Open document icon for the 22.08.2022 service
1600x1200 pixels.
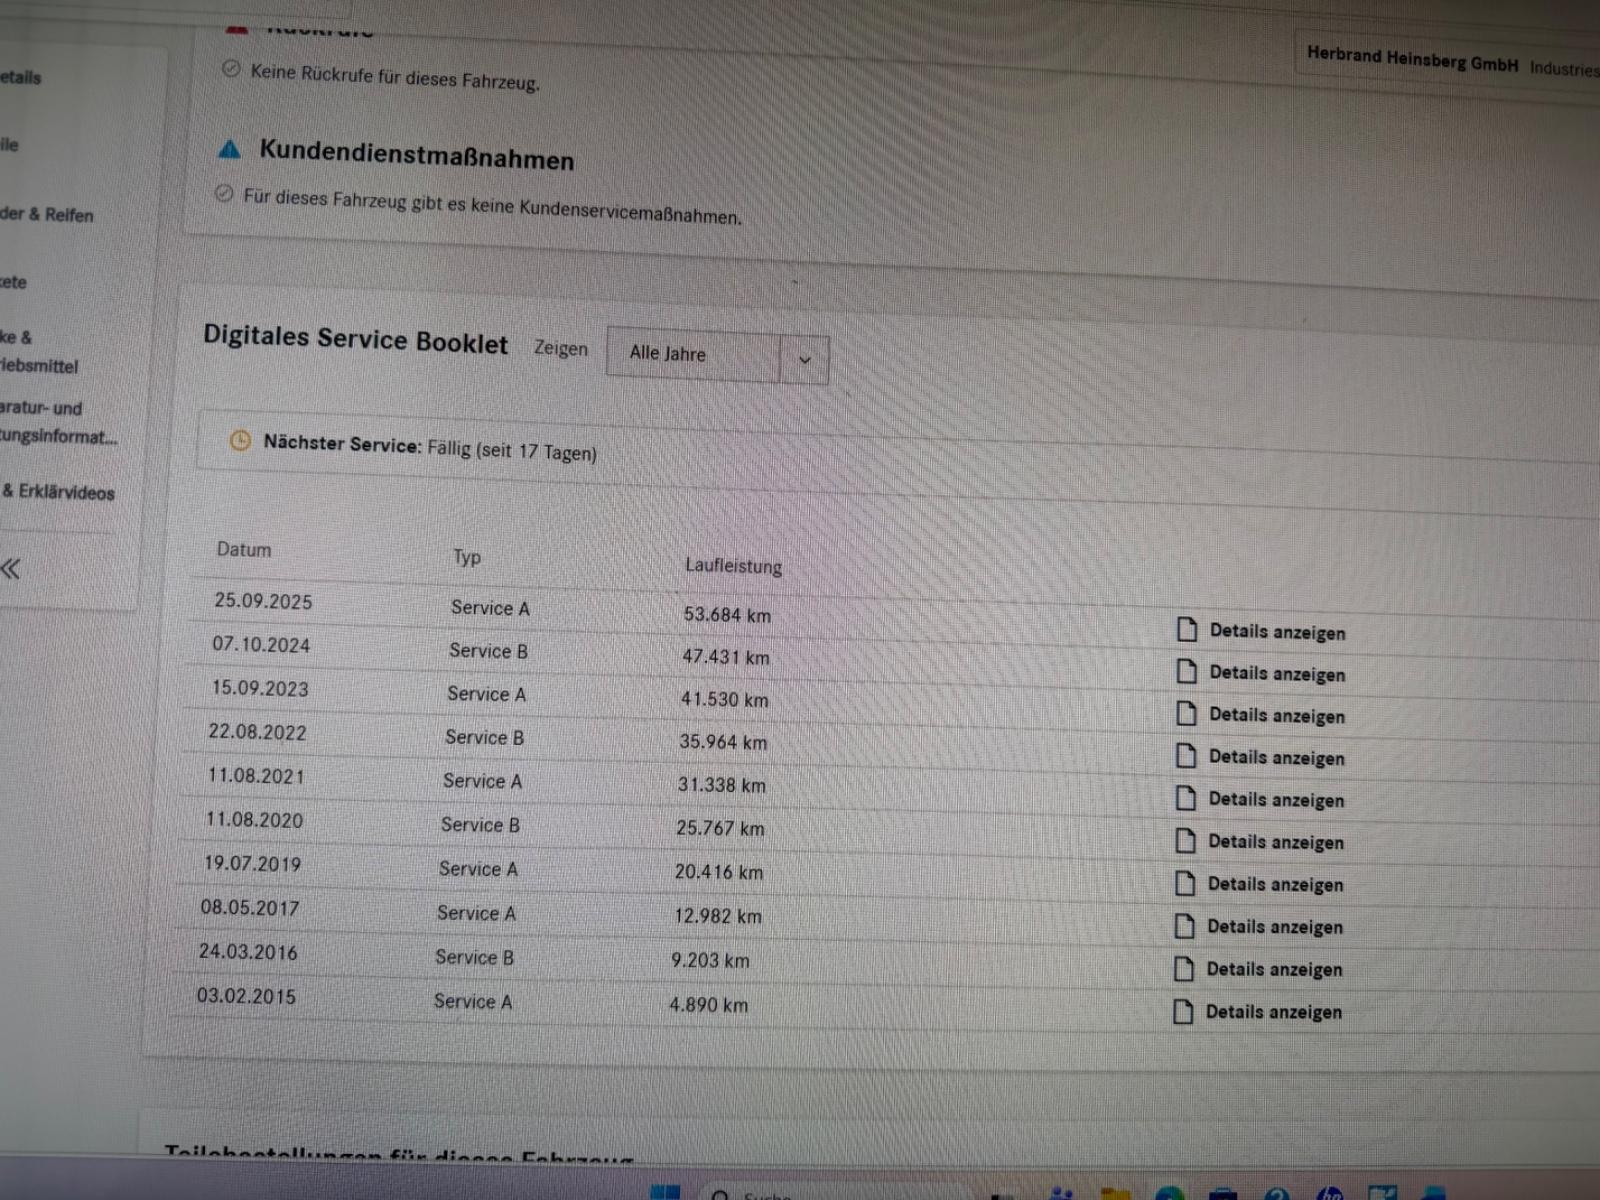pyautogui.click(x=1186, y=755)
